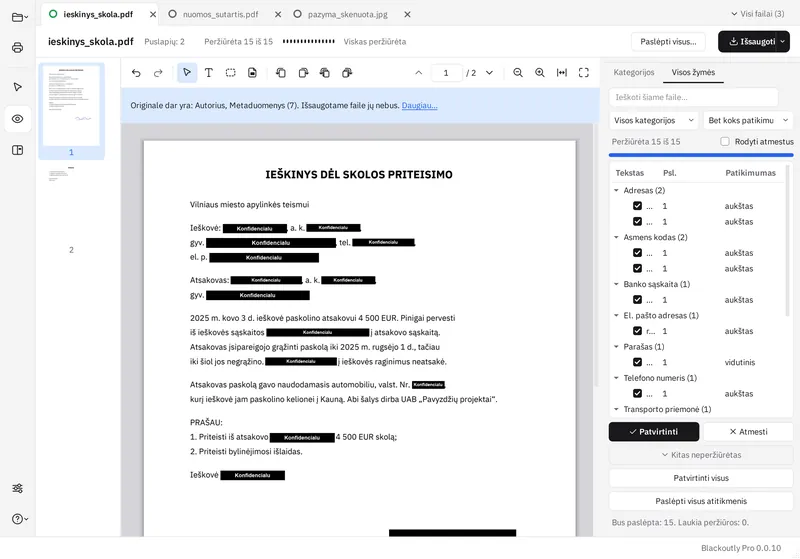Zoom in on the document
800x559 pixels.
[540, 73]
